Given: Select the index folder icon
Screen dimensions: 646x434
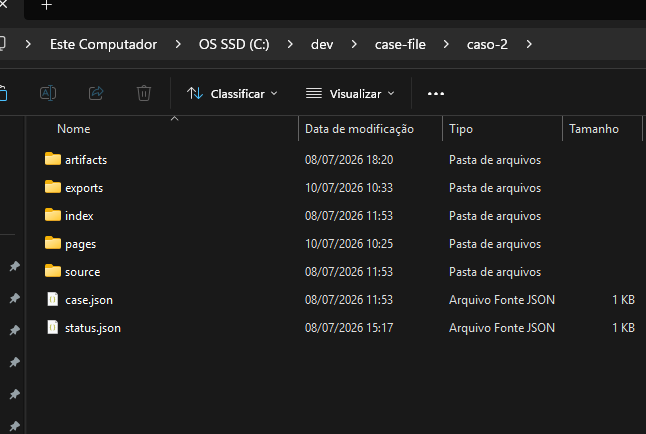Looking at the screenshot, I should [53, 215].
